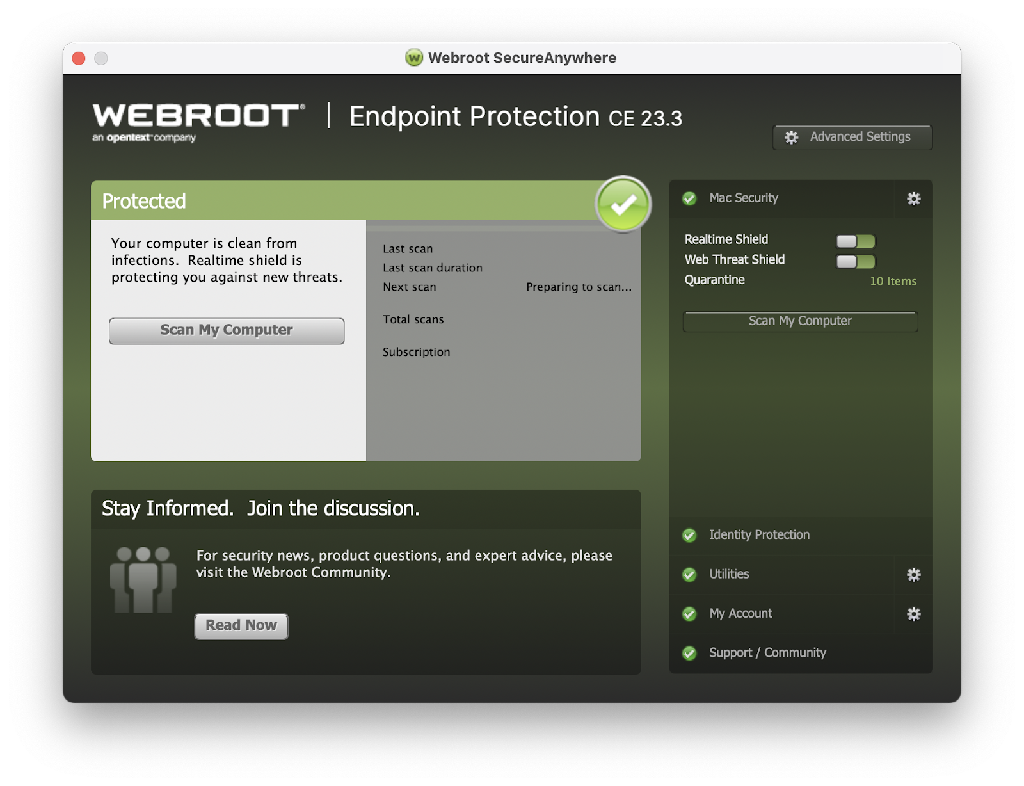
Task: Click Mac Security green check icon
Action: pos(690,198)
